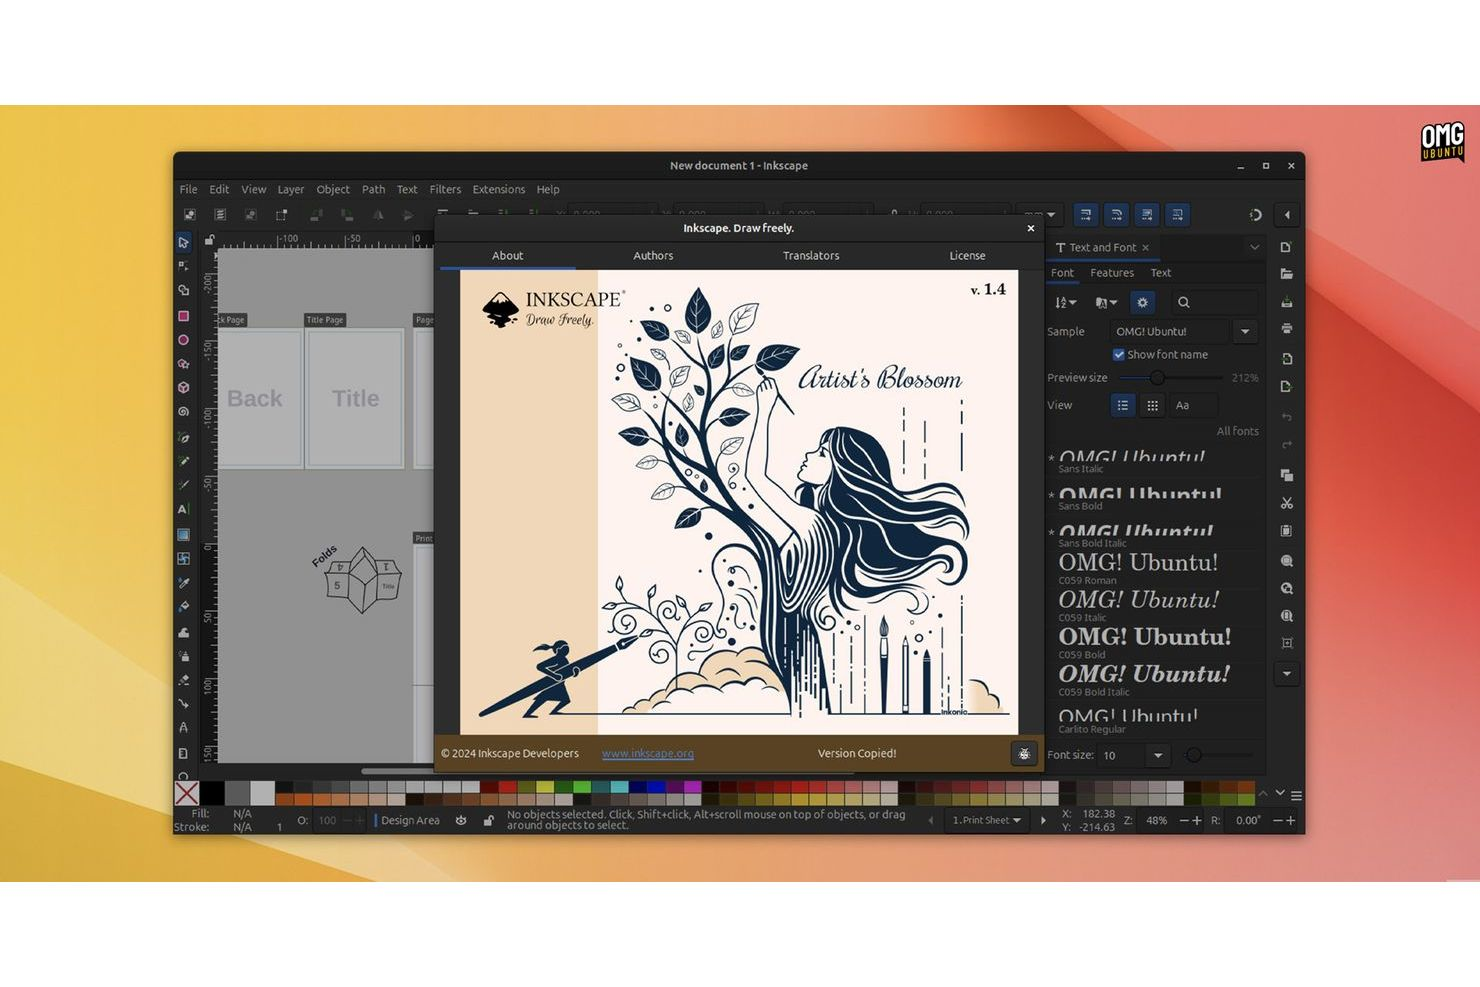Screen dimensions: 1480x987
Task: Close the Text and Font panel tab
Action: (1146, 247)
